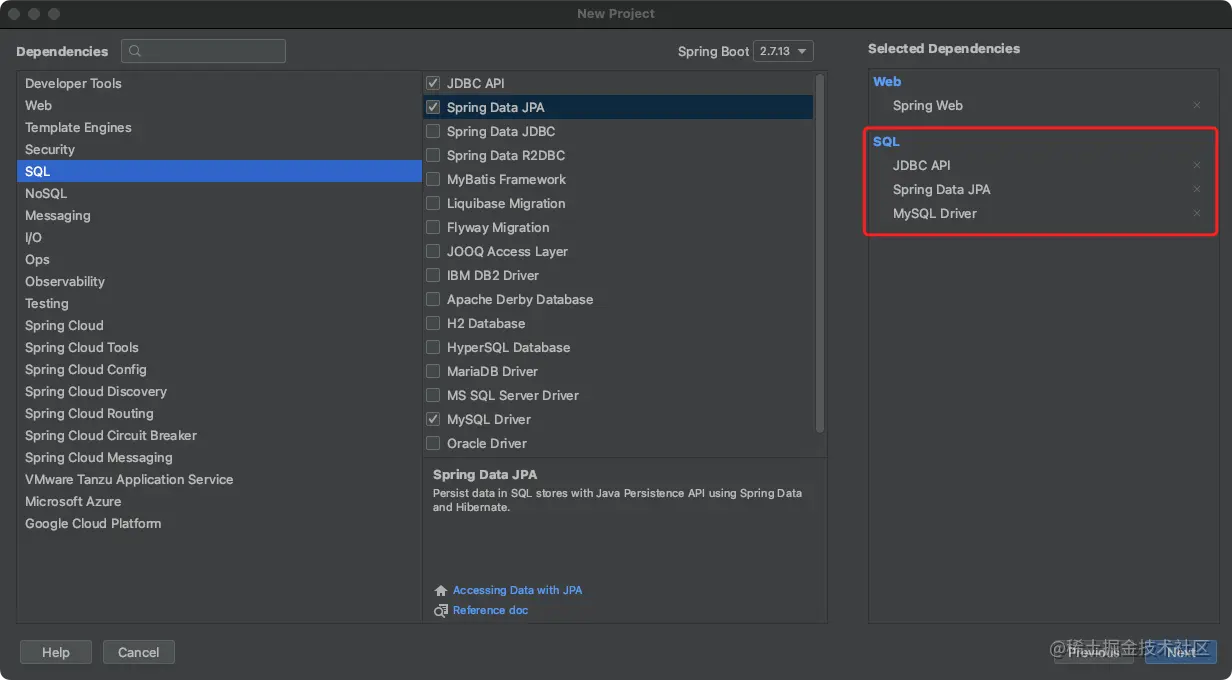
Task: Click the Help button
Action: [56, 653]
